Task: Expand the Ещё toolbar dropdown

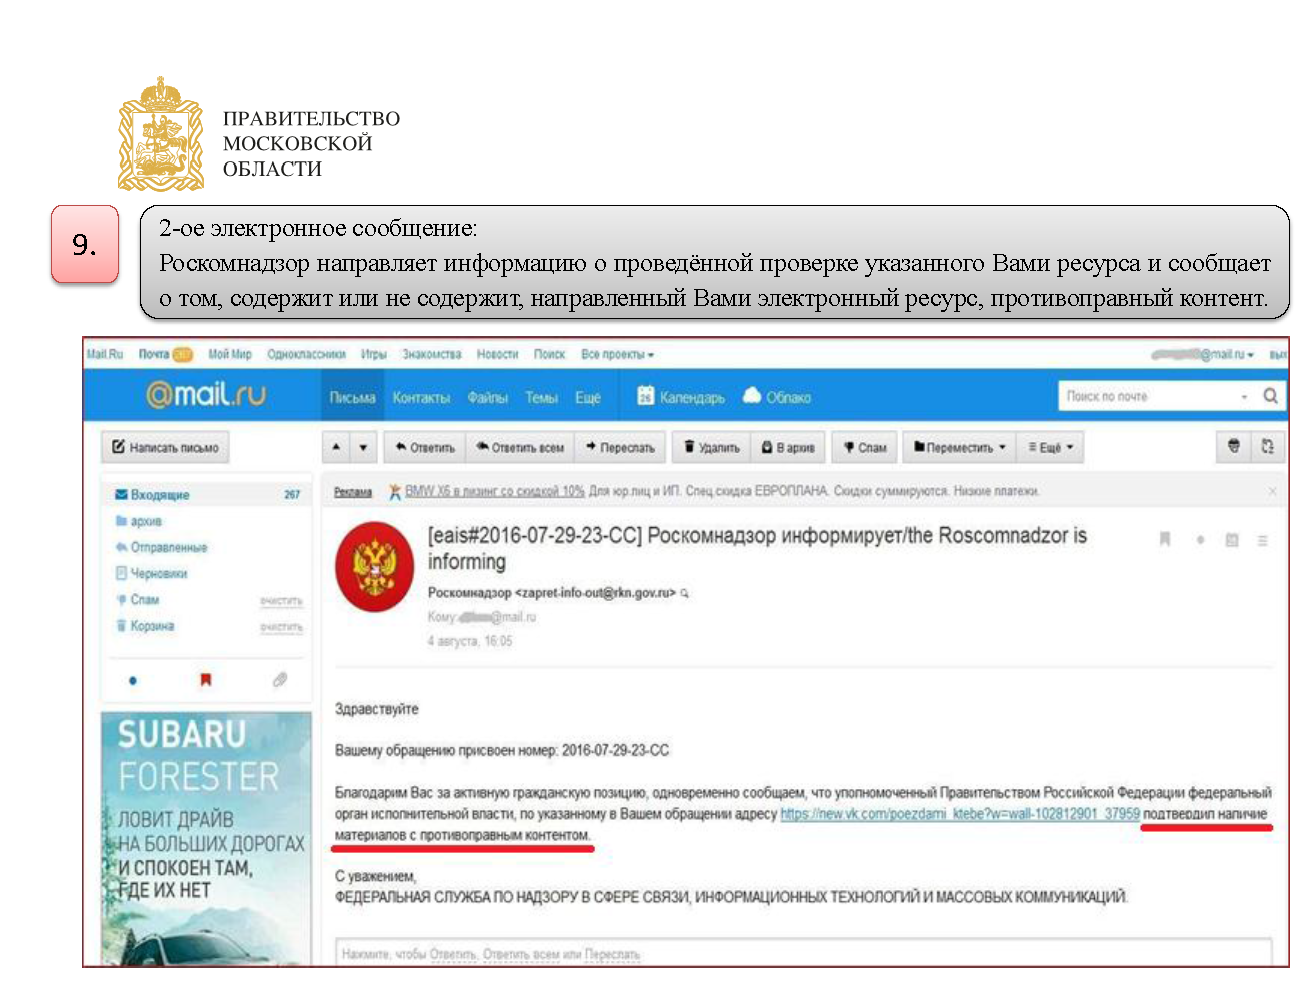Action: pyautogui.click(x=1051, y=447)
